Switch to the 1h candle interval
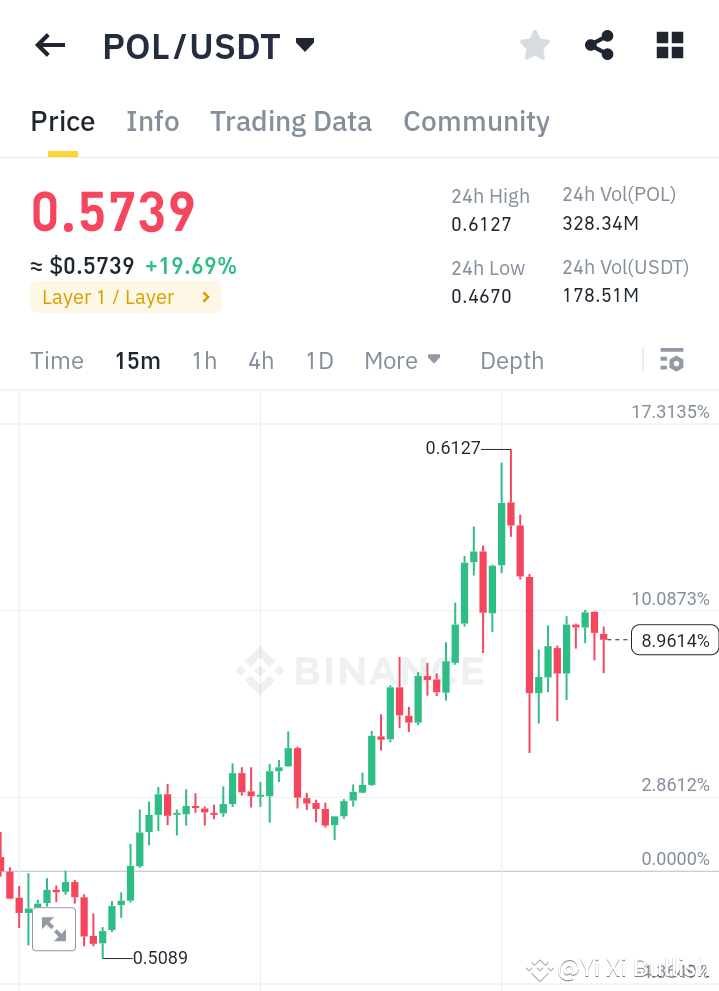Viewport: 719px width, 991px height. 204,360
